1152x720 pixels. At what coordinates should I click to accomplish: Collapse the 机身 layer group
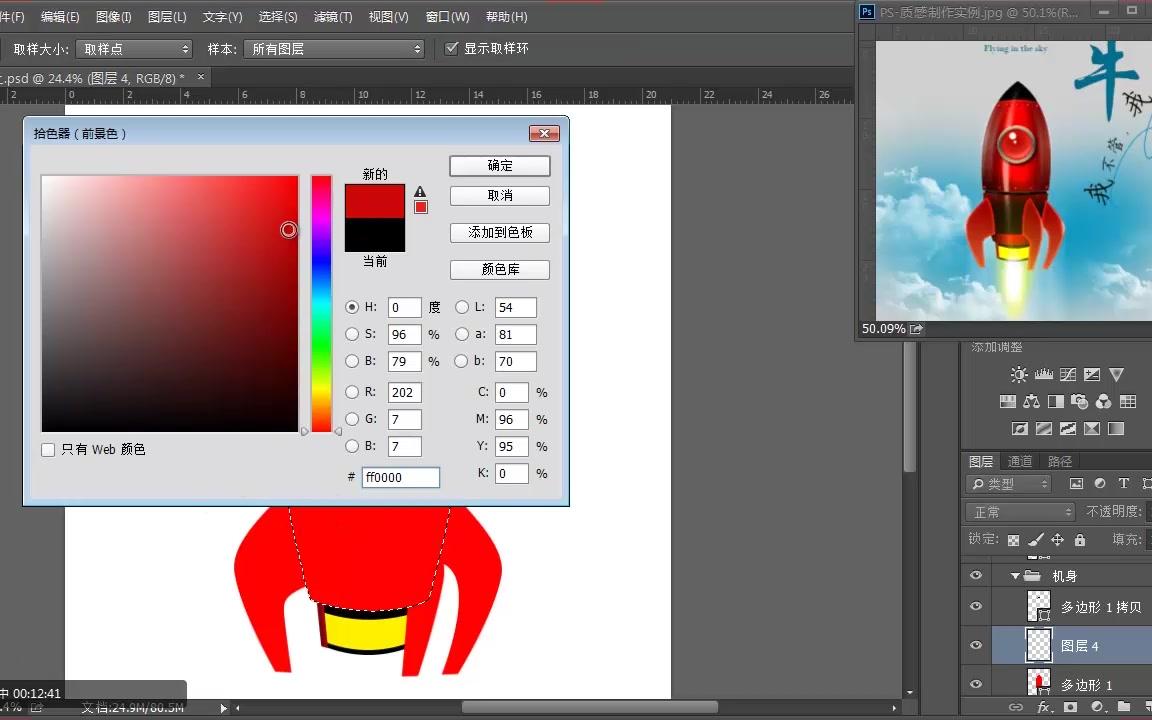click(1015, 575)
